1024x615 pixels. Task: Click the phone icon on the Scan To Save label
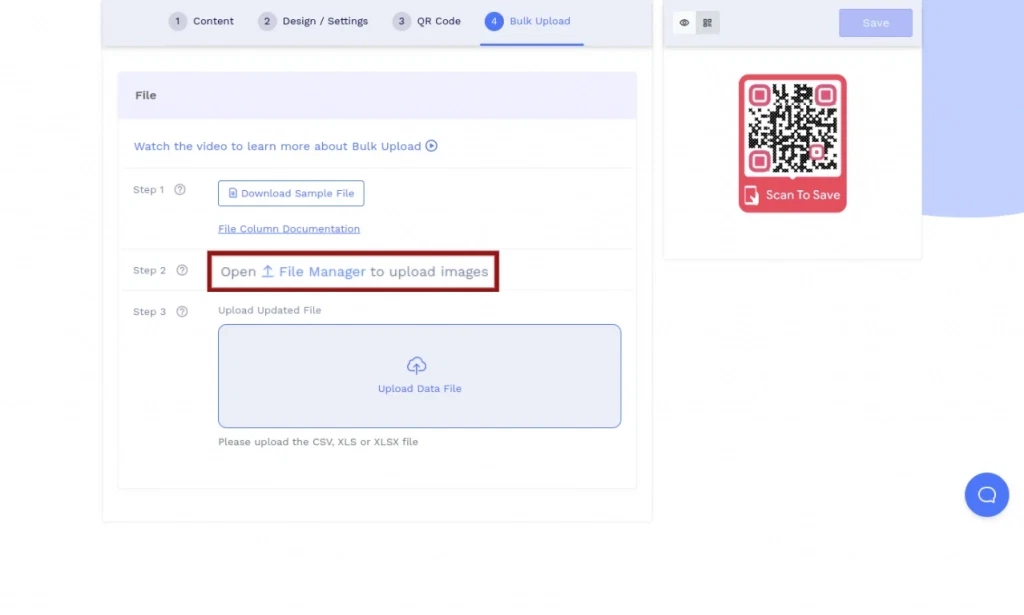(752, 195)
